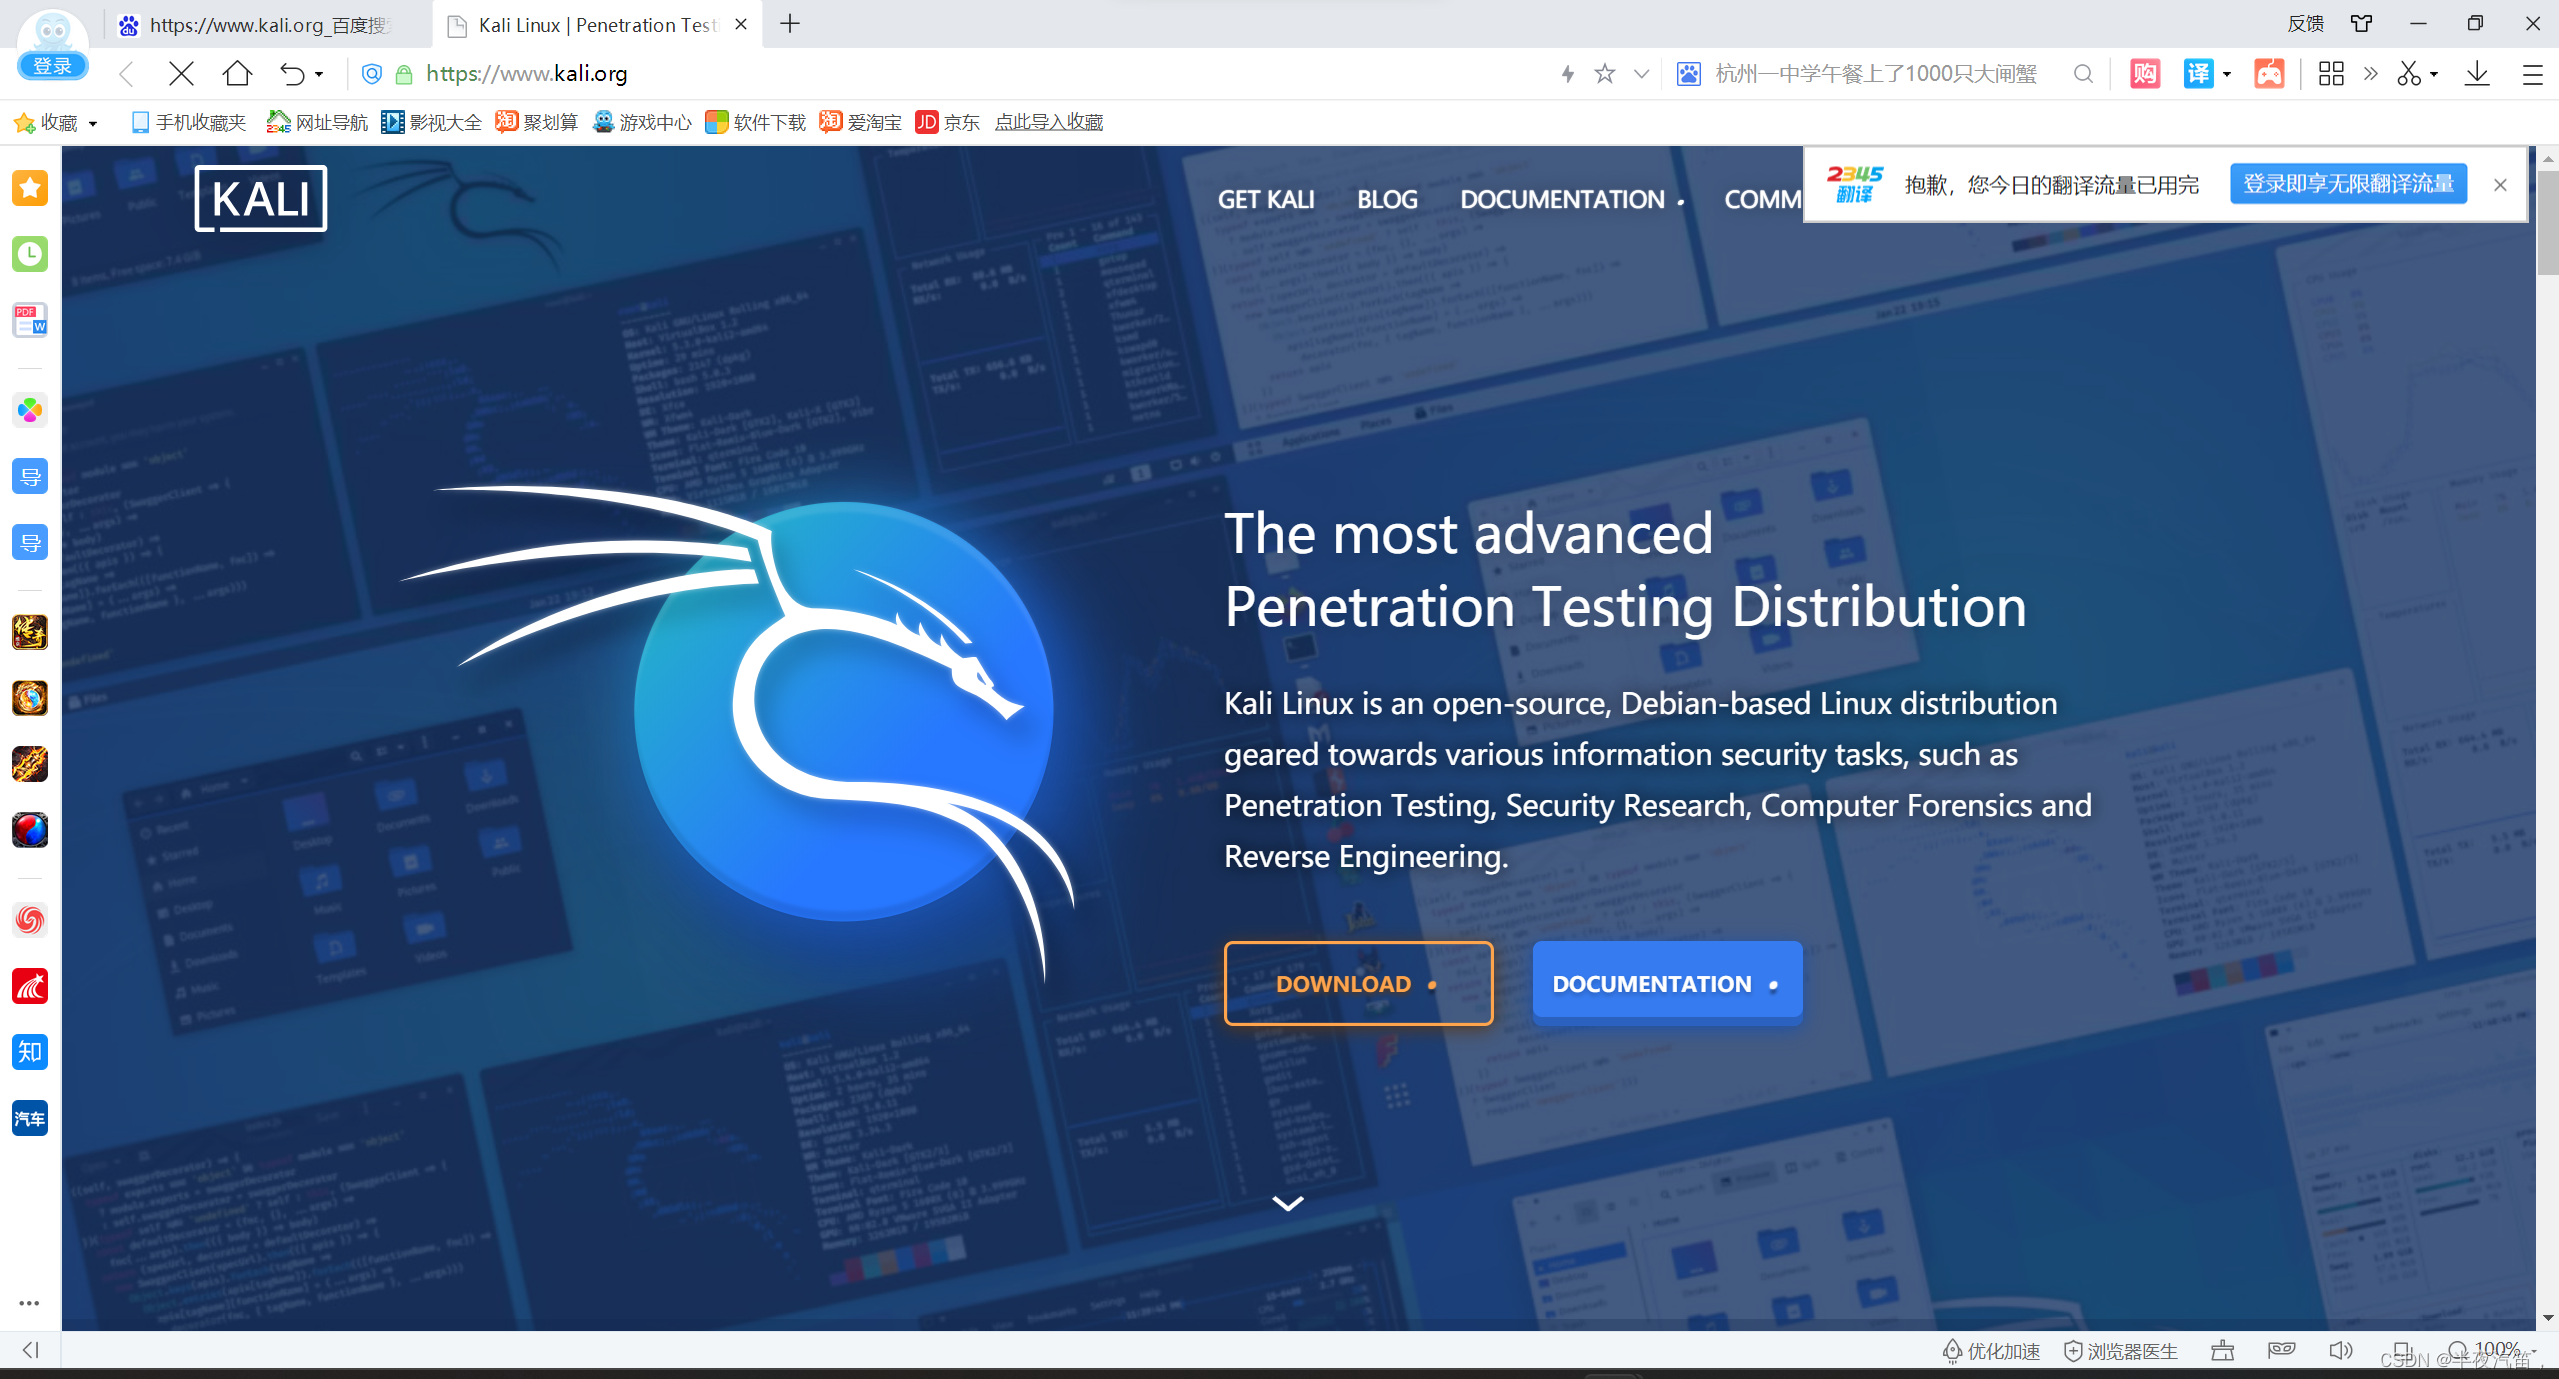The image size is (2559, 1379).
Task: Click the 反馈 feedback link
Action: tap(2306, 23)
